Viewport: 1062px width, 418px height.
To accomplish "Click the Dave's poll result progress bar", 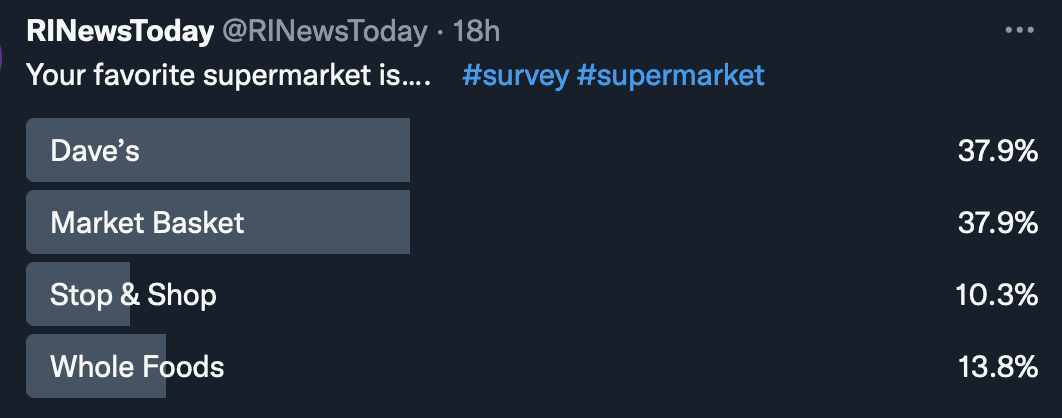I will click(x=300, y=150).
